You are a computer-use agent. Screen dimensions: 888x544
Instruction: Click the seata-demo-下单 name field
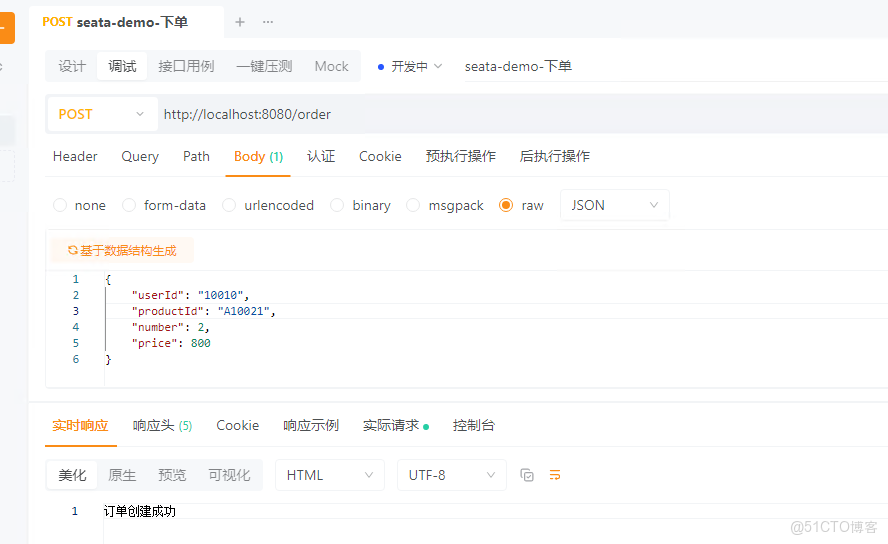coord(674,66)
